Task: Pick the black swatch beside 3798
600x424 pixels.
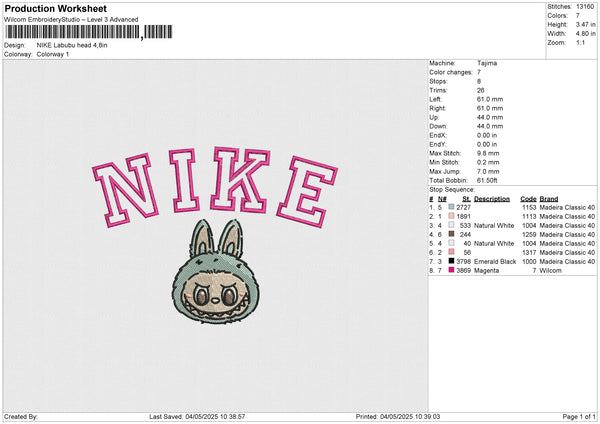Action: (451, 261)
